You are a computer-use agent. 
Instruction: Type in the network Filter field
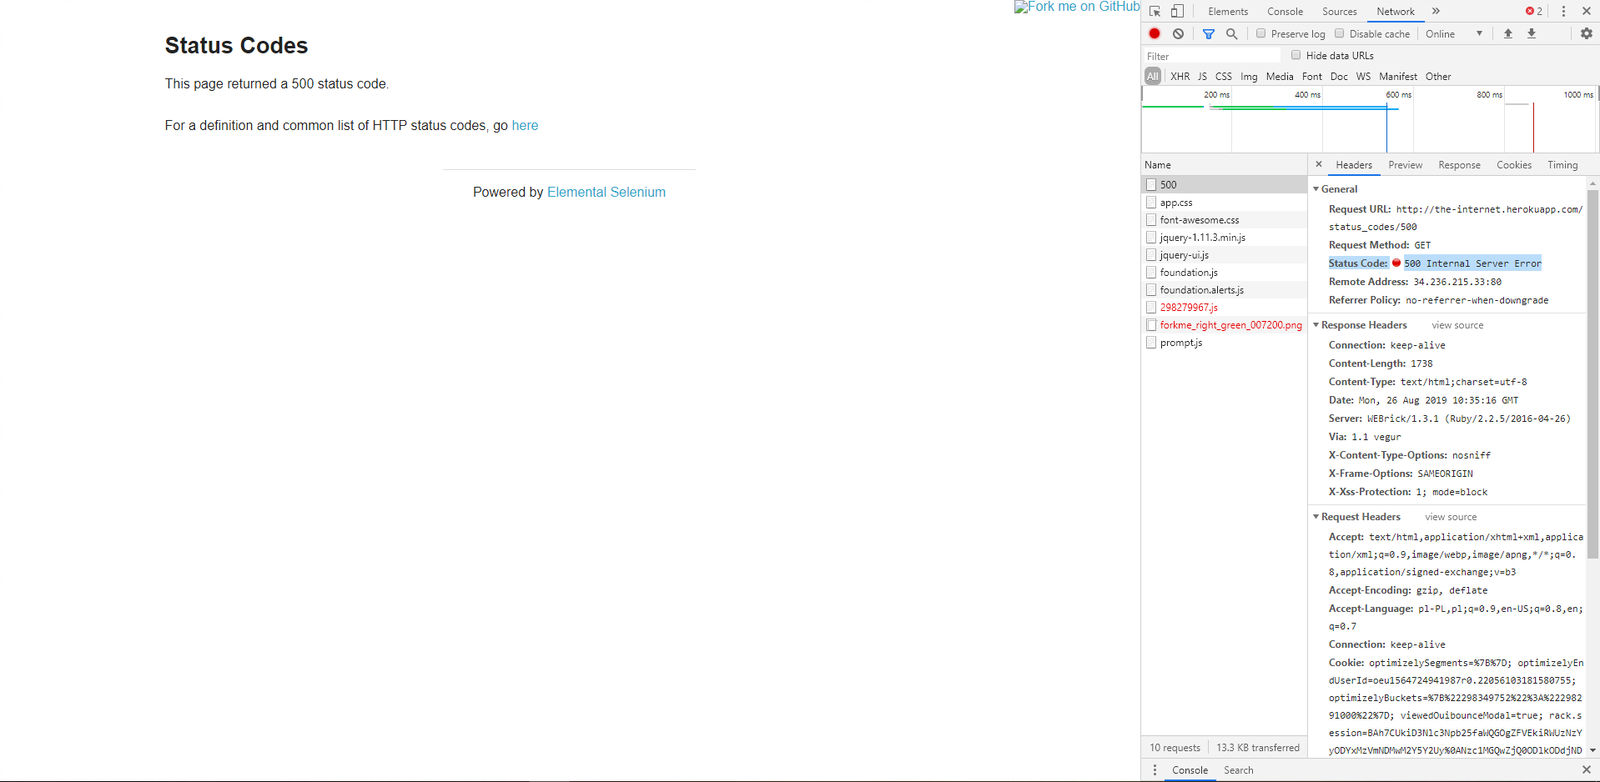coord(1210,56)
